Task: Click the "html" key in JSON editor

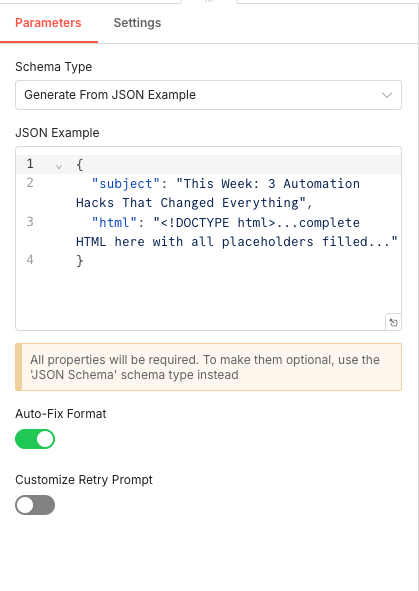Action: [x=115, y=222]
